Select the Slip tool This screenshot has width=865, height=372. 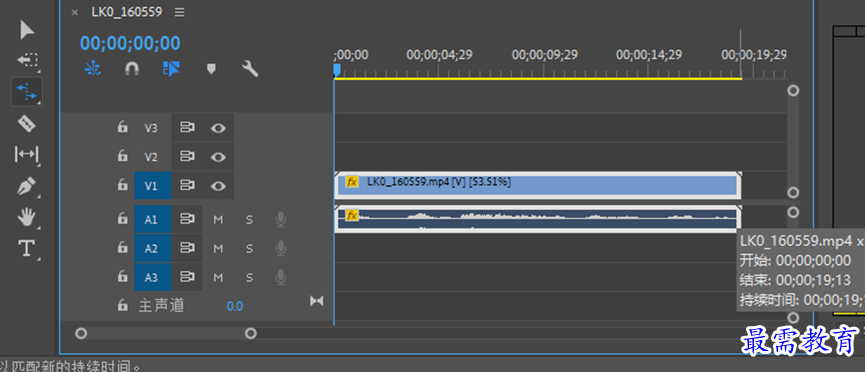coord(26,155)
